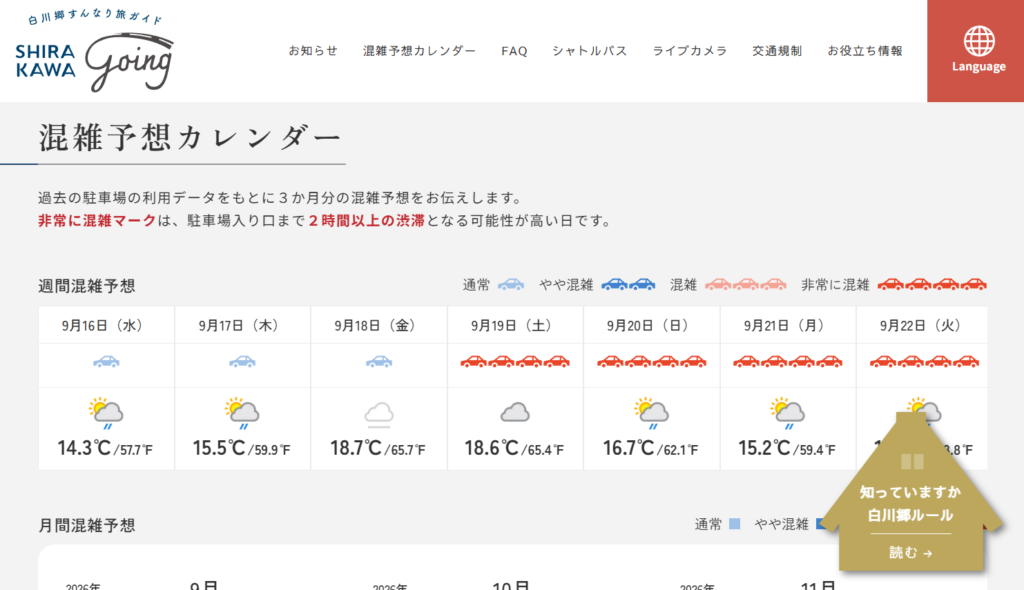Click the 16.7℃ temperature value

628,448
